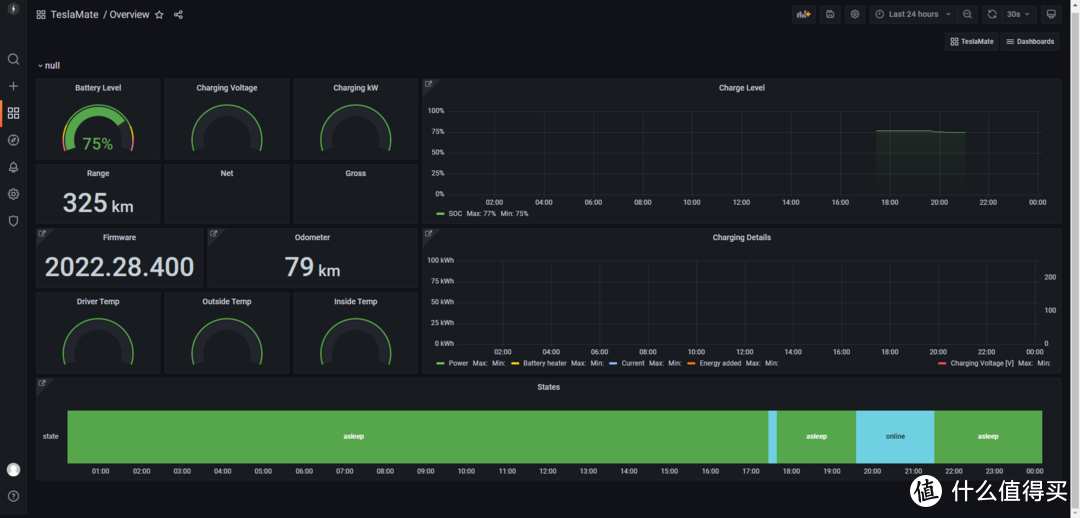Screen dimensions: 1080x518
Task: Open the Server Admin shield icon
Action: 13,221
